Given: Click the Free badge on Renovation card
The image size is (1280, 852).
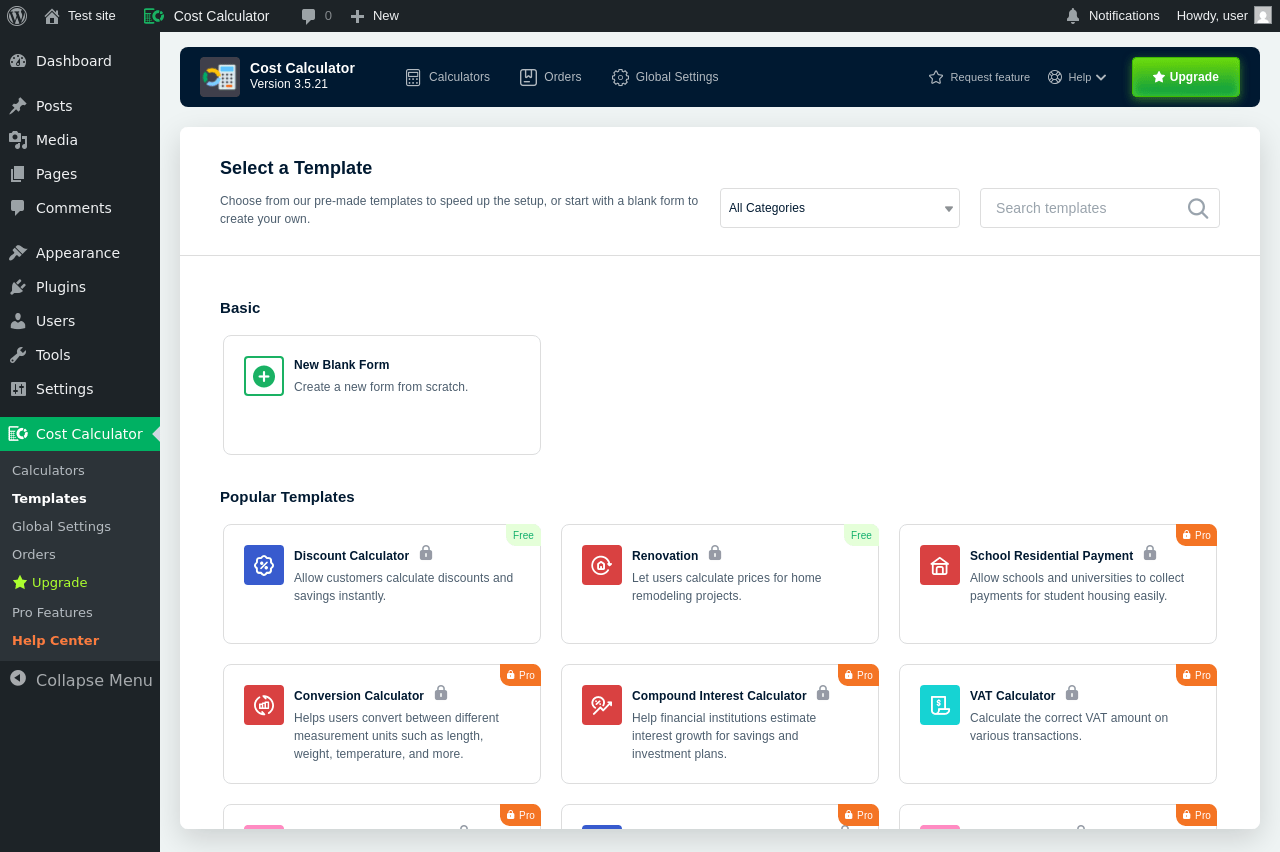Looking at the screenshot, I should (861, 535).
